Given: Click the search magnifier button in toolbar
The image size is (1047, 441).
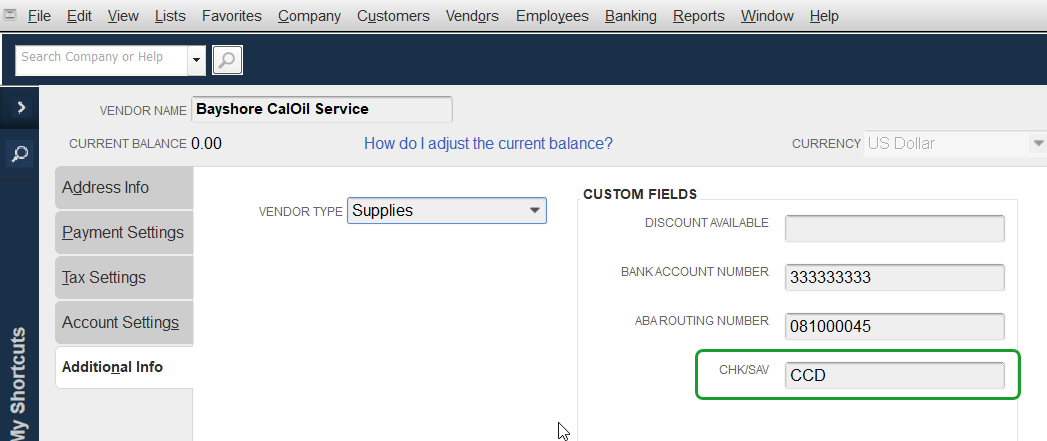Looking at the screenshot, I should click(x=227, y=60).
